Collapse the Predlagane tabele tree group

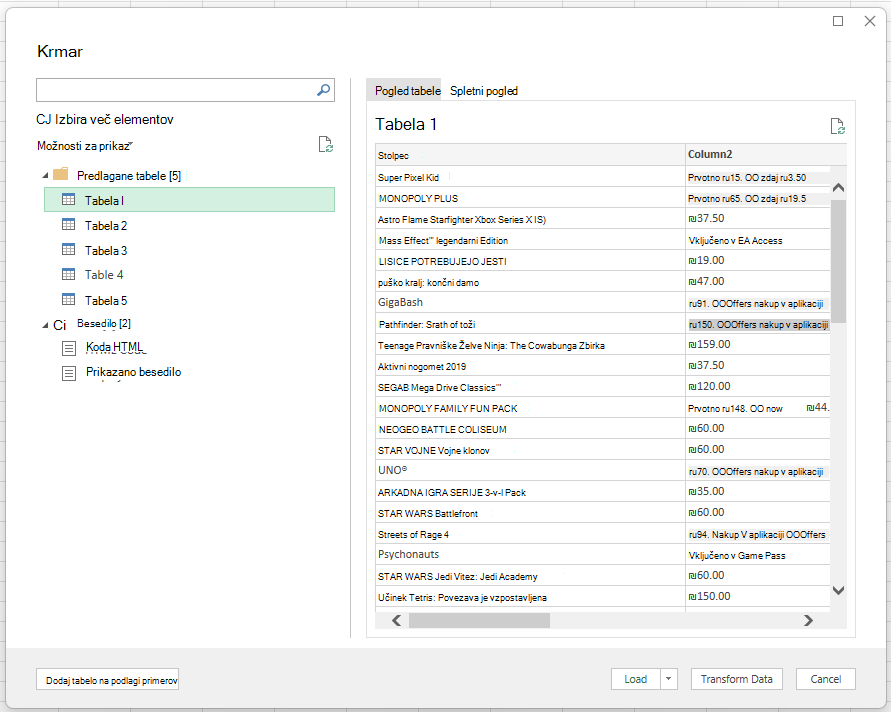[45, 176]
